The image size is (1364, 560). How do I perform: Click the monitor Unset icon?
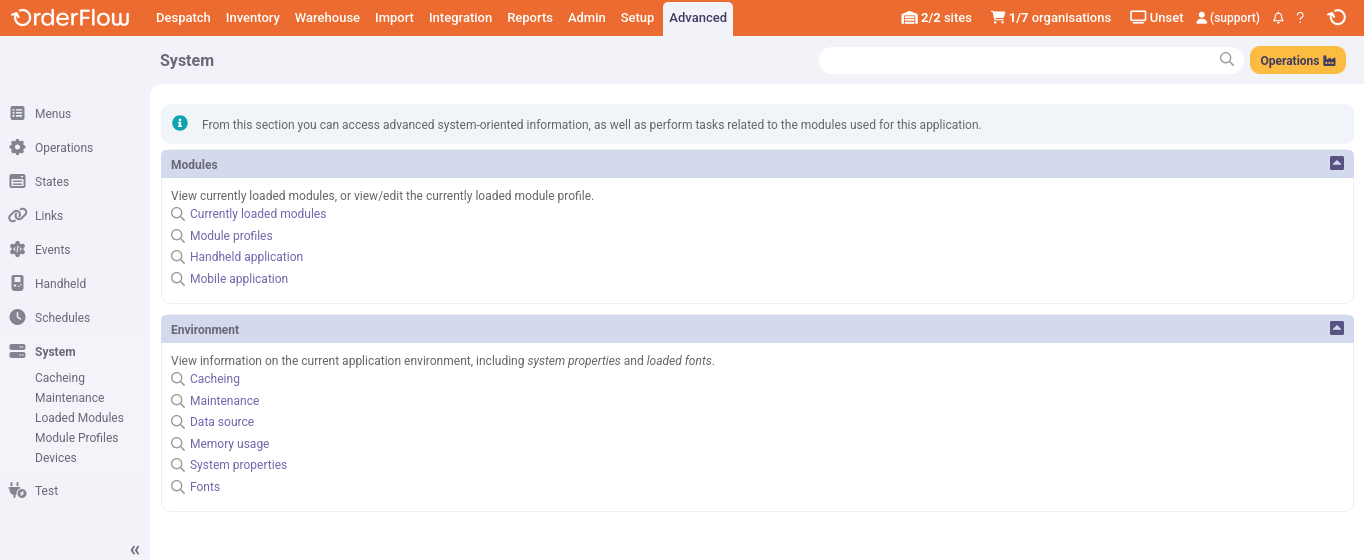click(x=1138, y=18)
